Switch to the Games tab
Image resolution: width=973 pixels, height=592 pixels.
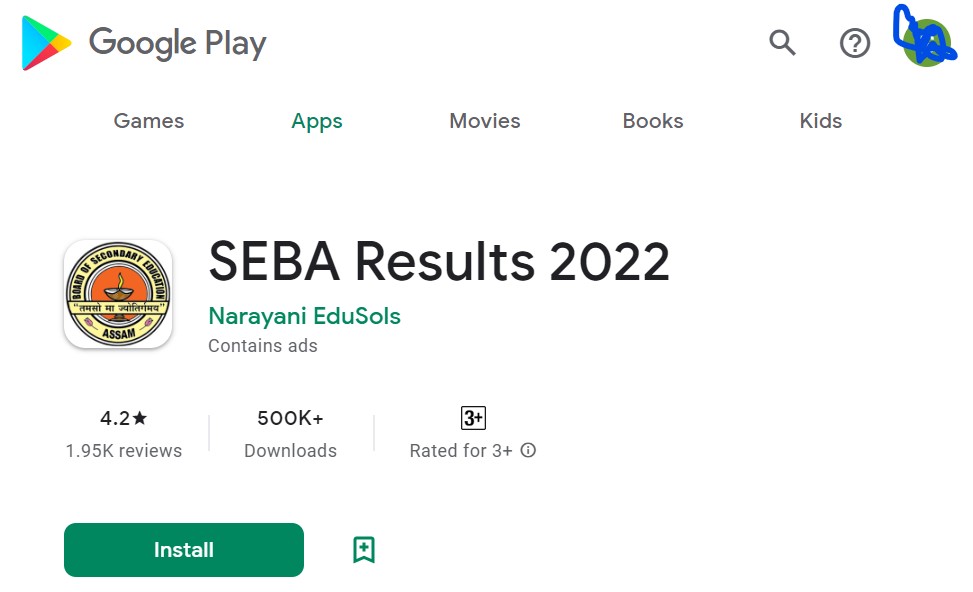pyautogui.click(x=148, y=120)
